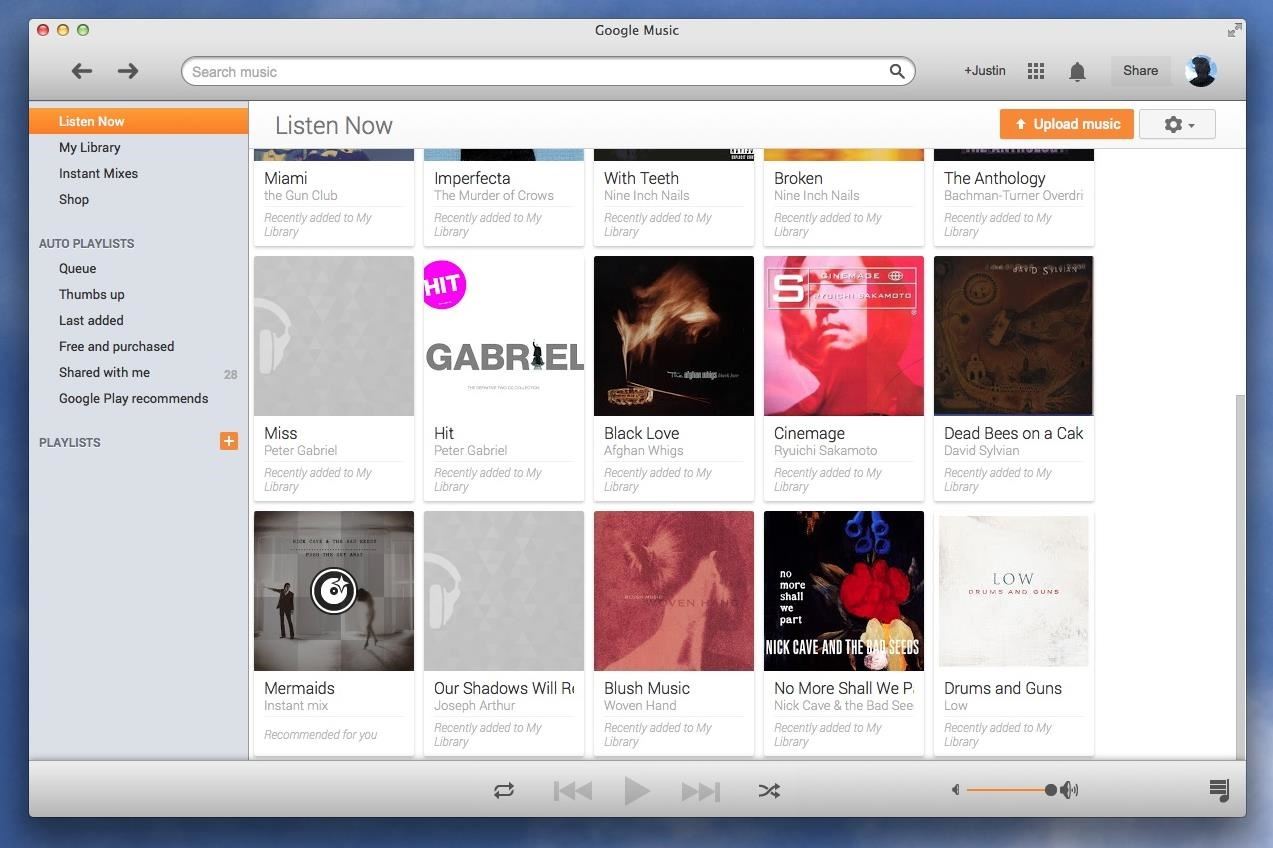
Task: Open the Hit album cover
Action: point(504,336)
